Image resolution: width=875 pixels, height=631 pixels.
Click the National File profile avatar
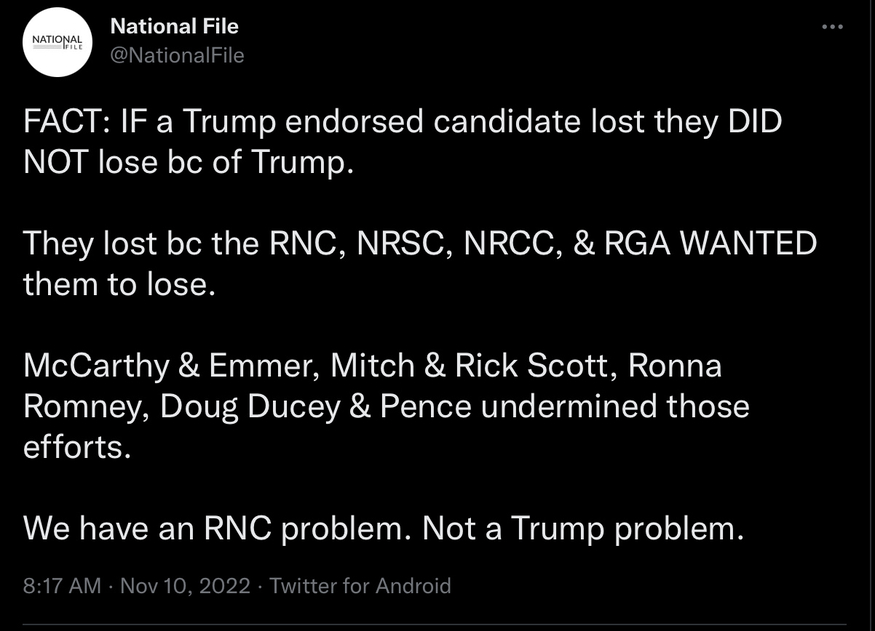point(57,42)
